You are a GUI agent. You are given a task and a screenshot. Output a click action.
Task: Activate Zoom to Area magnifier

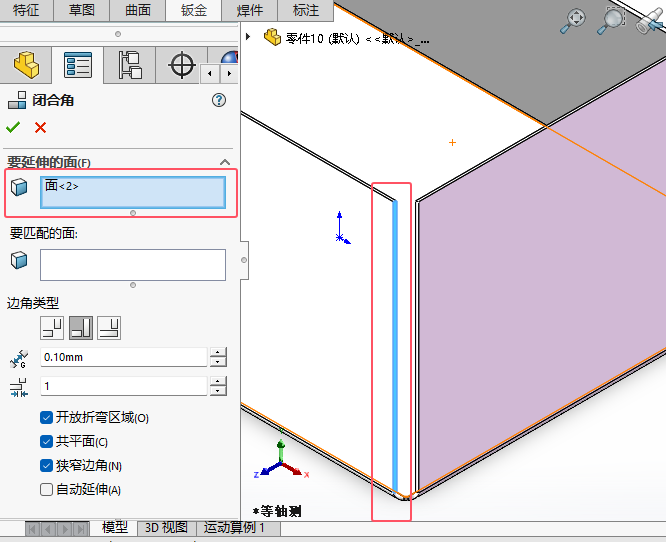click(611, 20)
